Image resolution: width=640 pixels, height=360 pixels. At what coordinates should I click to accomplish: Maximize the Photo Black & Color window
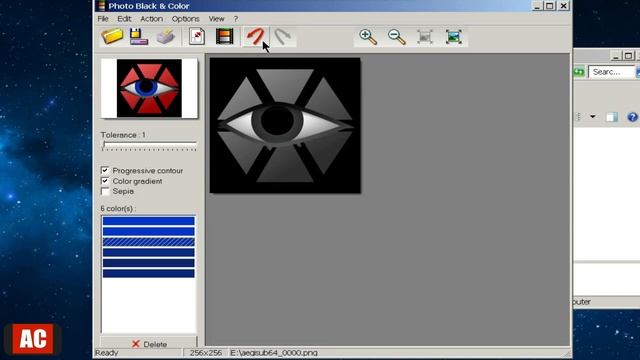click(550, 6)
